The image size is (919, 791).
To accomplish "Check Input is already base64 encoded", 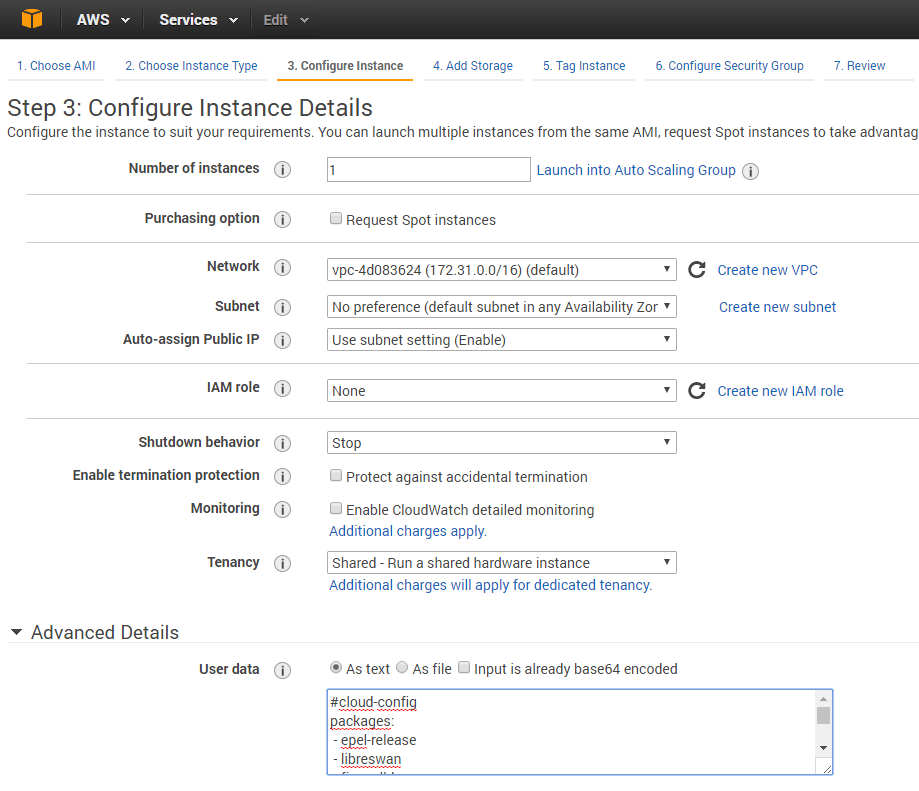I will click(x=464, y=667).
